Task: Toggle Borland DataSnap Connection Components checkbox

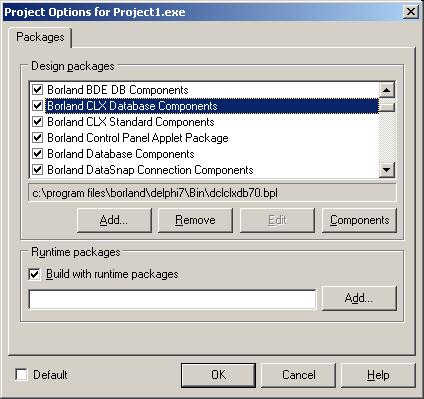Action: [x=37, y=170]
